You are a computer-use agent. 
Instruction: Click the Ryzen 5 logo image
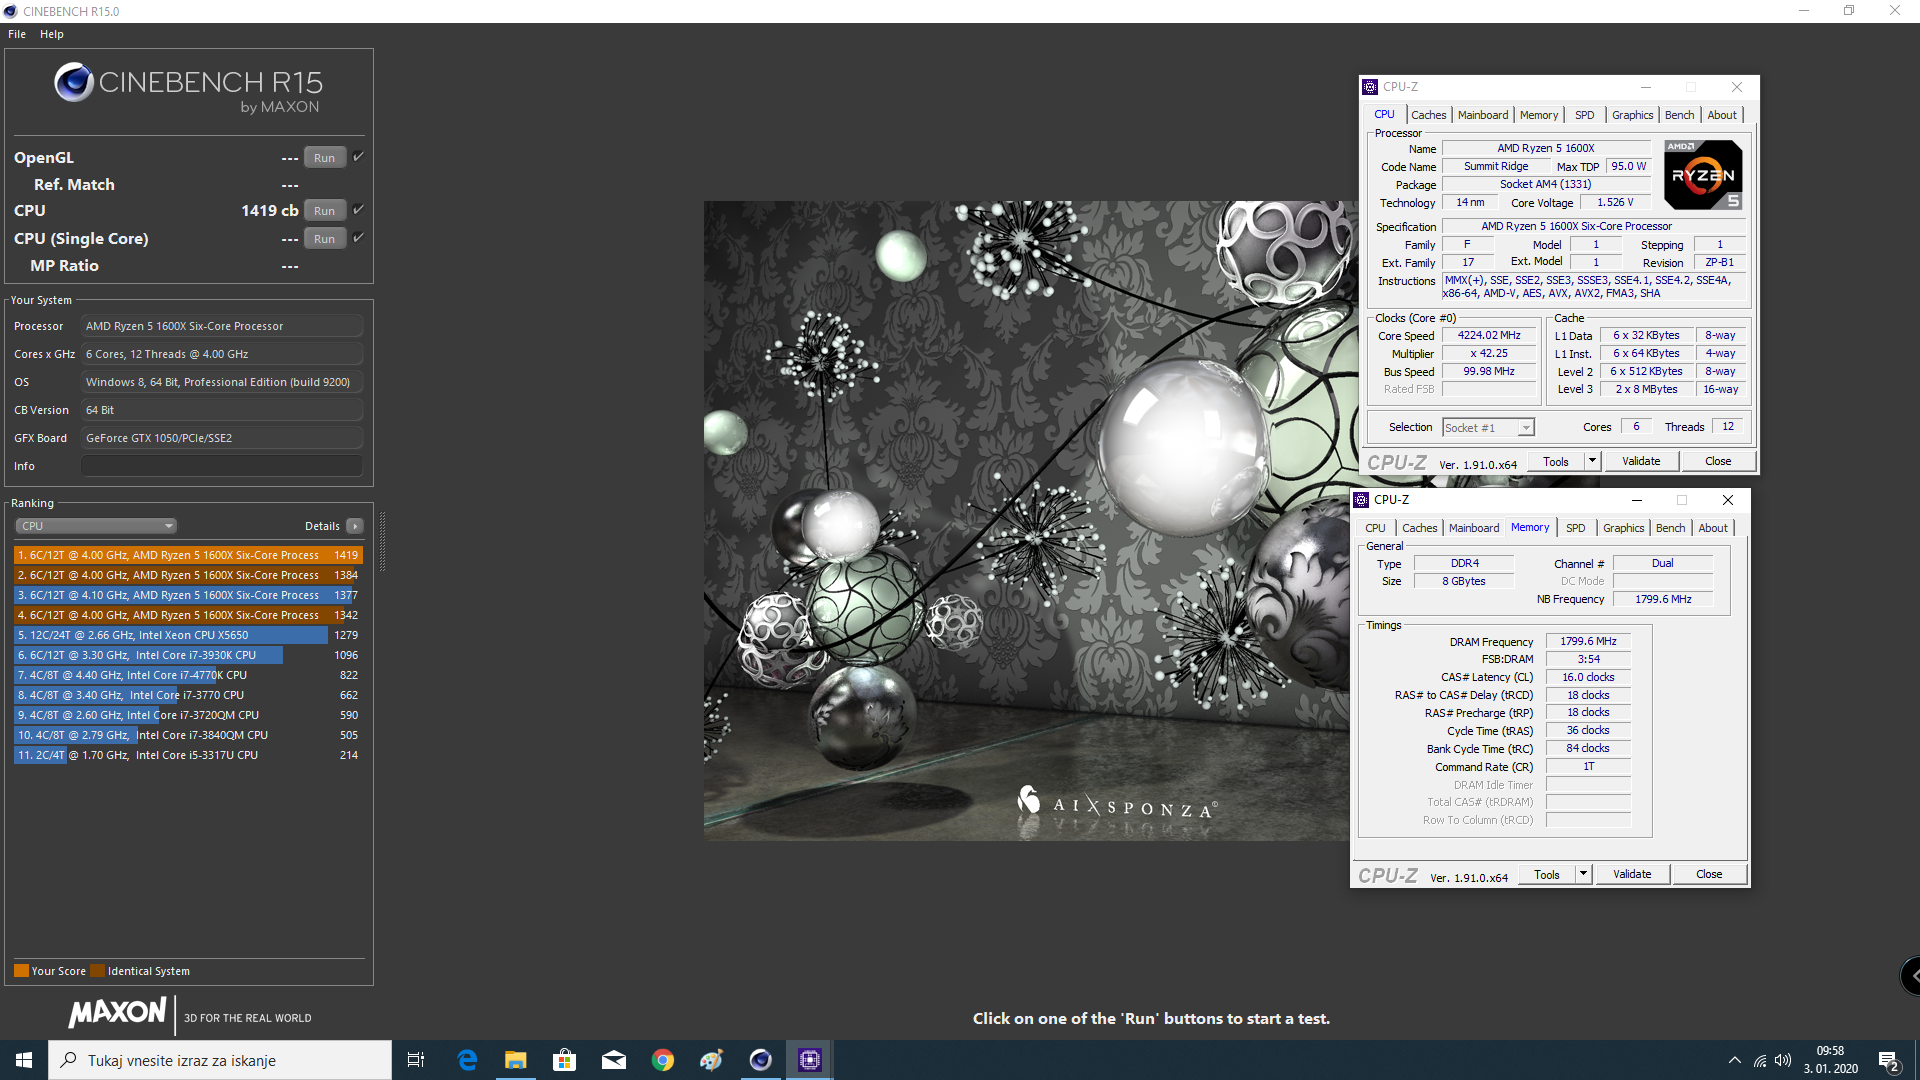tap(1704, 175)
